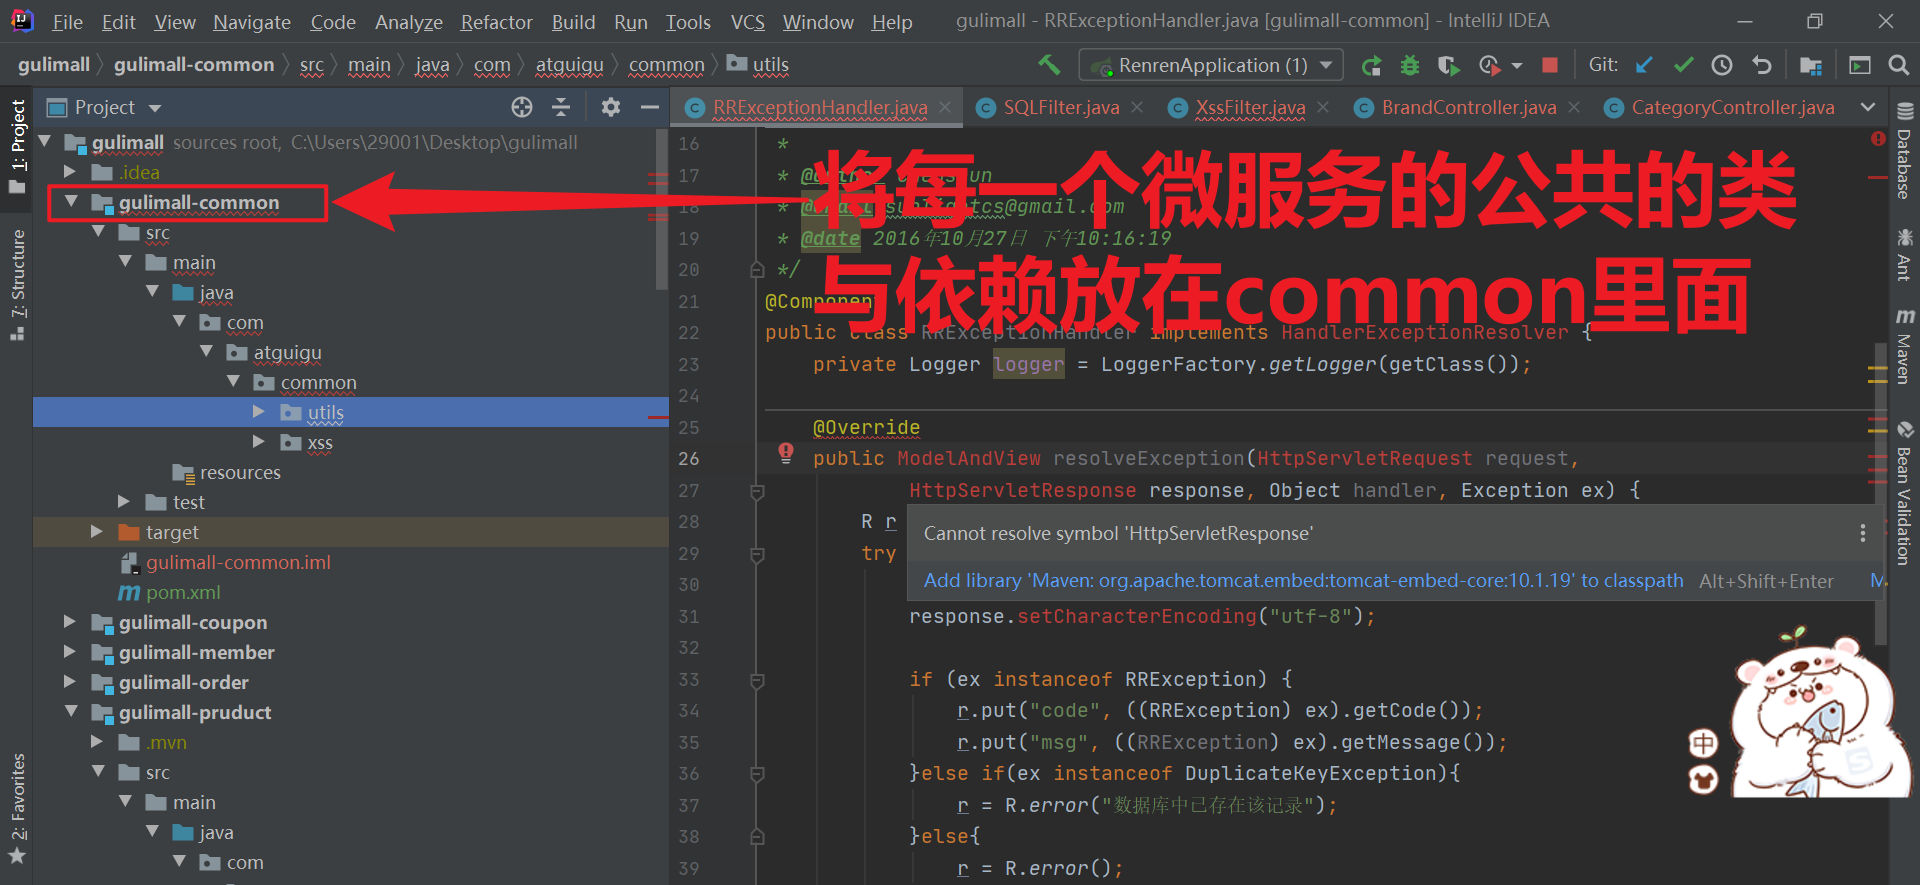Viewport: 1920px width, 885px height.
Task: Start debugging with the bug icon
Action: (1410, 65)
